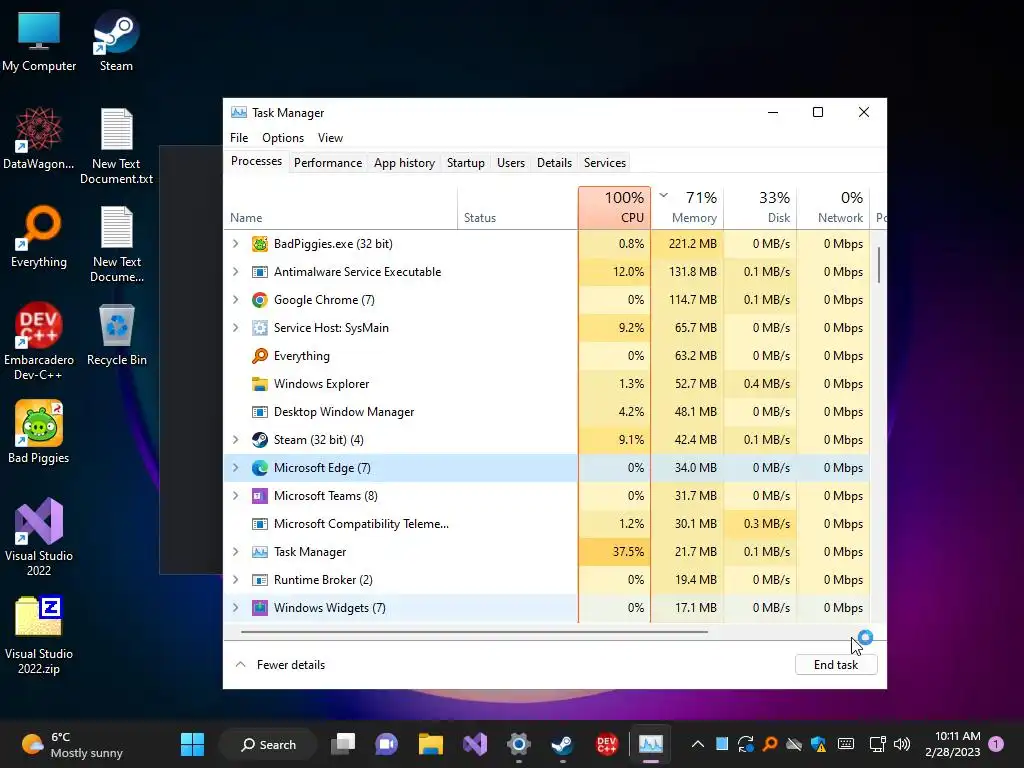The width and height of the screenshot is (1024, 768).
Task: Select Embarcadero Dev-C++ desktop shortcut
Action: click(x=39, y=342)
